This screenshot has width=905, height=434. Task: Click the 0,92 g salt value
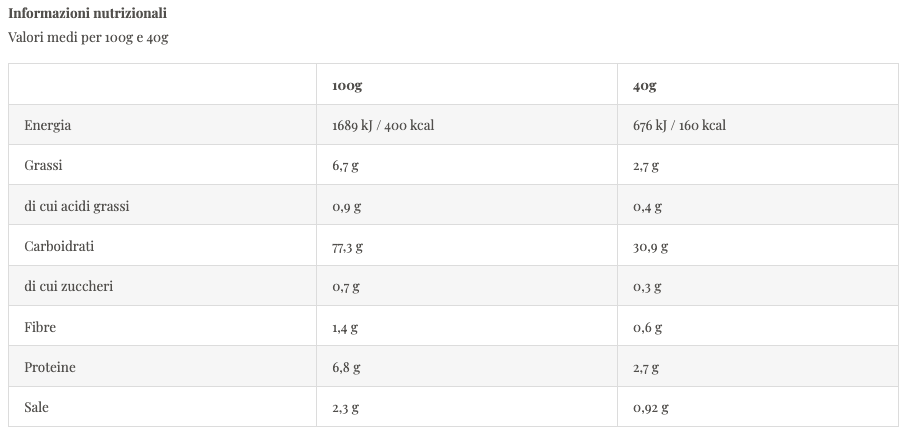click(651, 407)
